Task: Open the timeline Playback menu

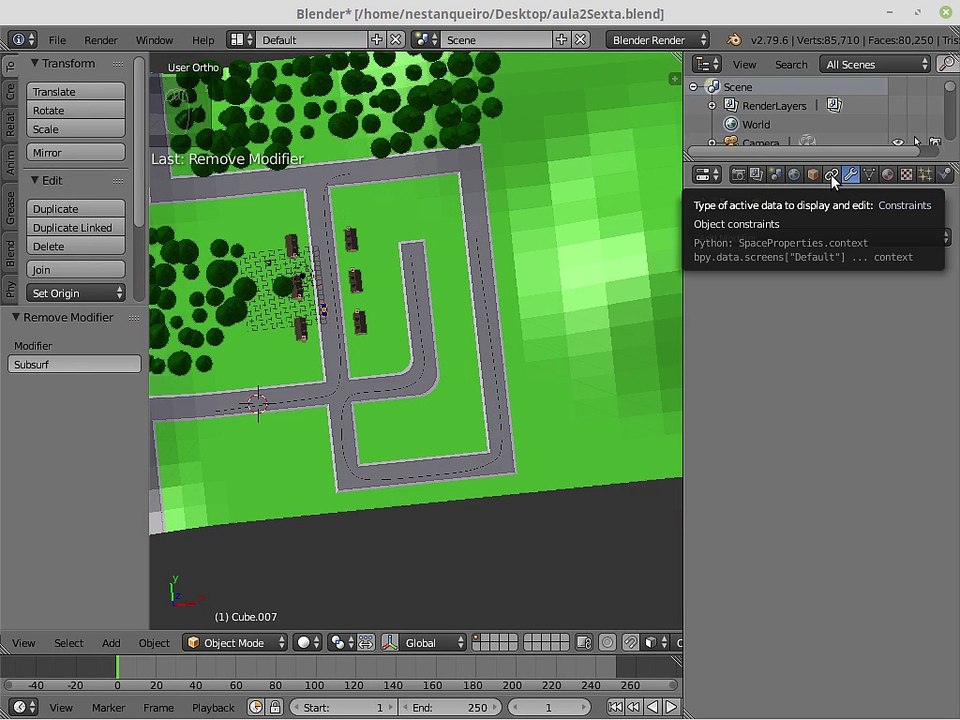Action: pyautogui.click(x=213, y=707)
